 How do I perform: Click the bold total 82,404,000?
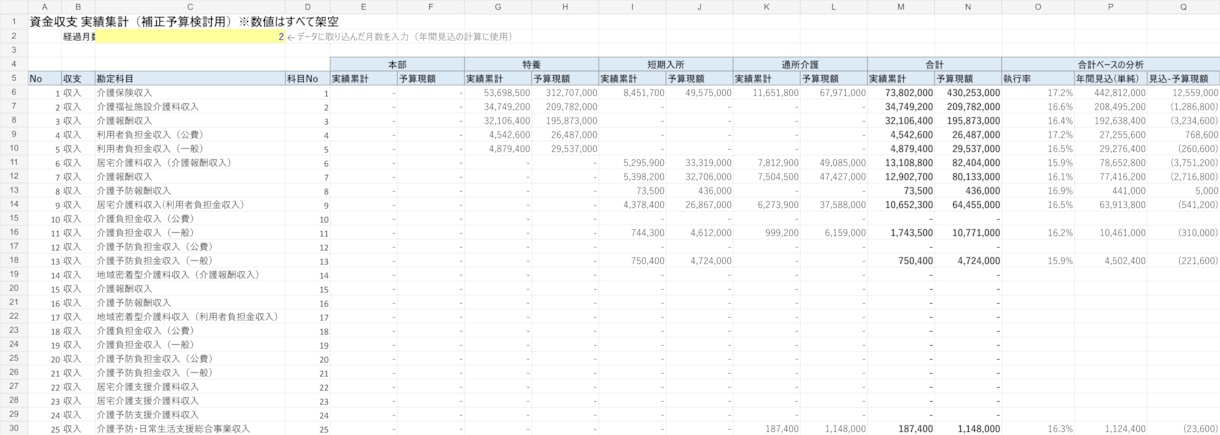[x=976, y=162]
